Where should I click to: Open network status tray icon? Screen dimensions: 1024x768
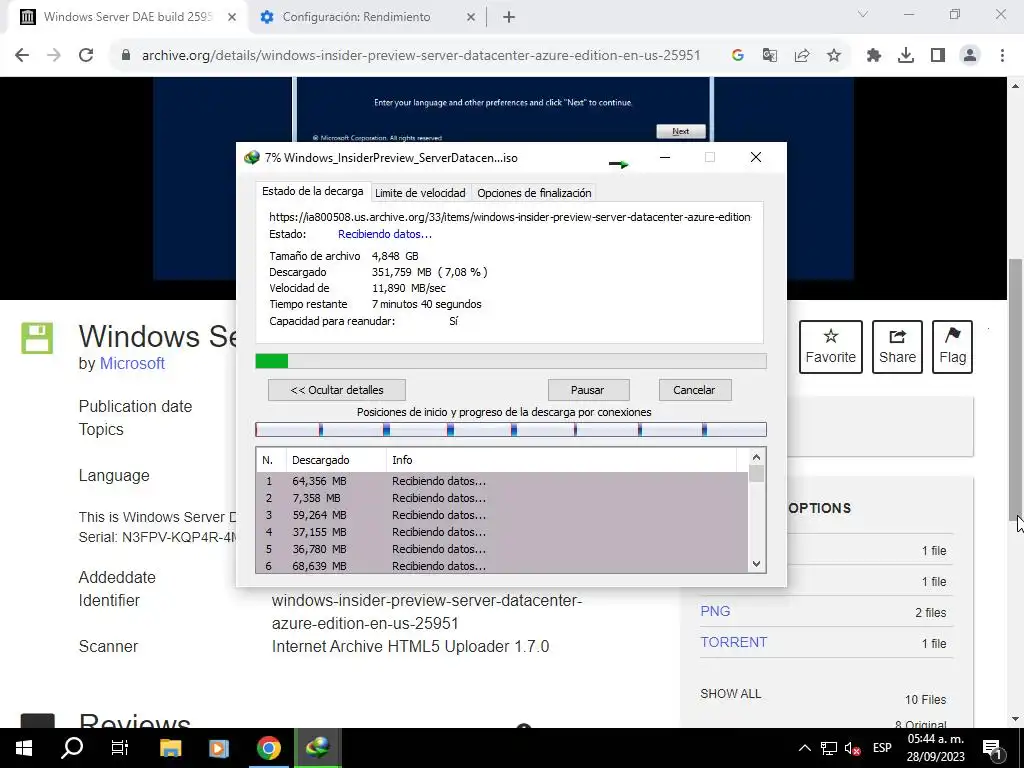829,748
